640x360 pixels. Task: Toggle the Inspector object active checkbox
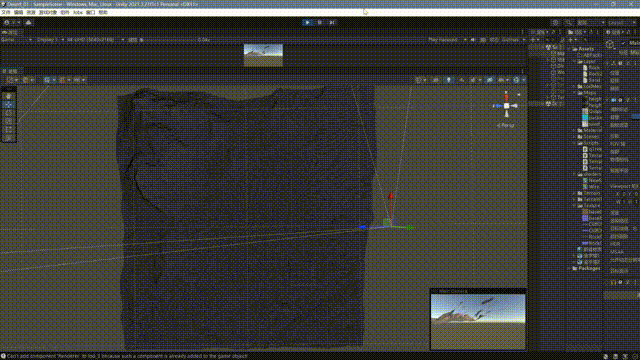point(623,43)
